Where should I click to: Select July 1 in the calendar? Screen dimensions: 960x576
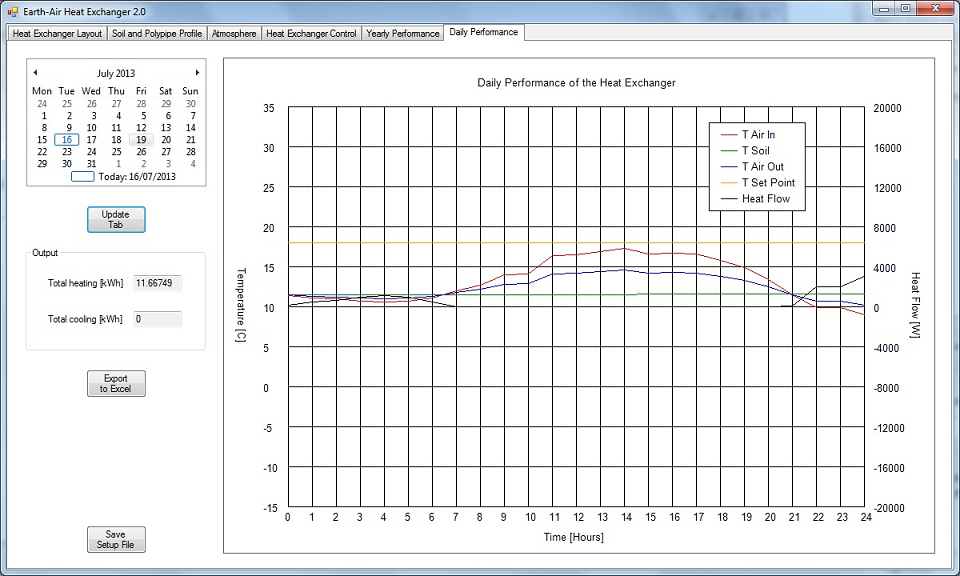tap(42, 116)
